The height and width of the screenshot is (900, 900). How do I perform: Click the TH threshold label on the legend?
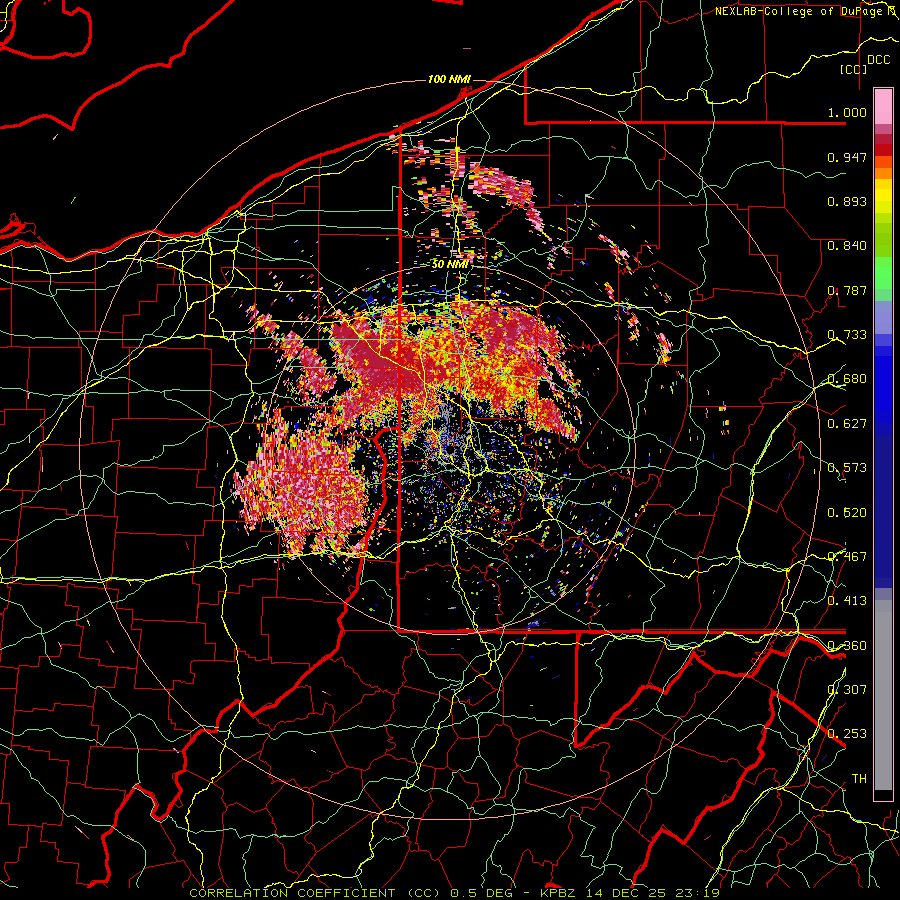859,779
